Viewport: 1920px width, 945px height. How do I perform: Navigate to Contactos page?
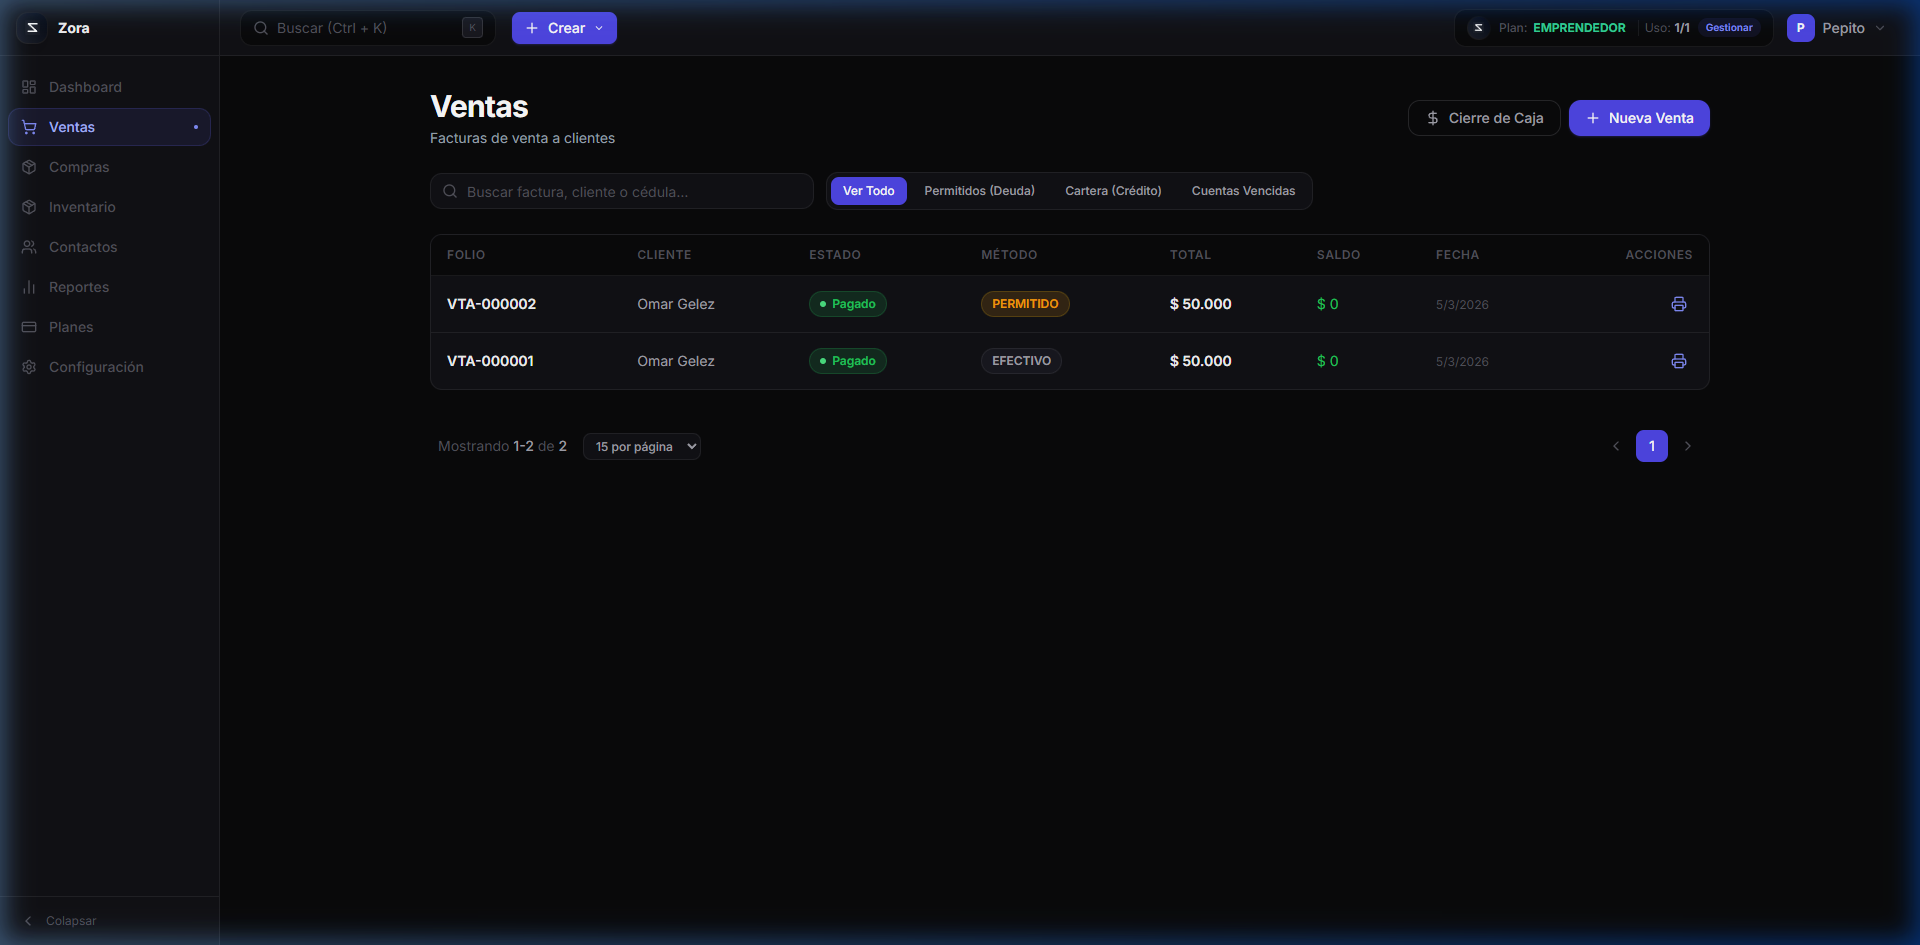83,247
